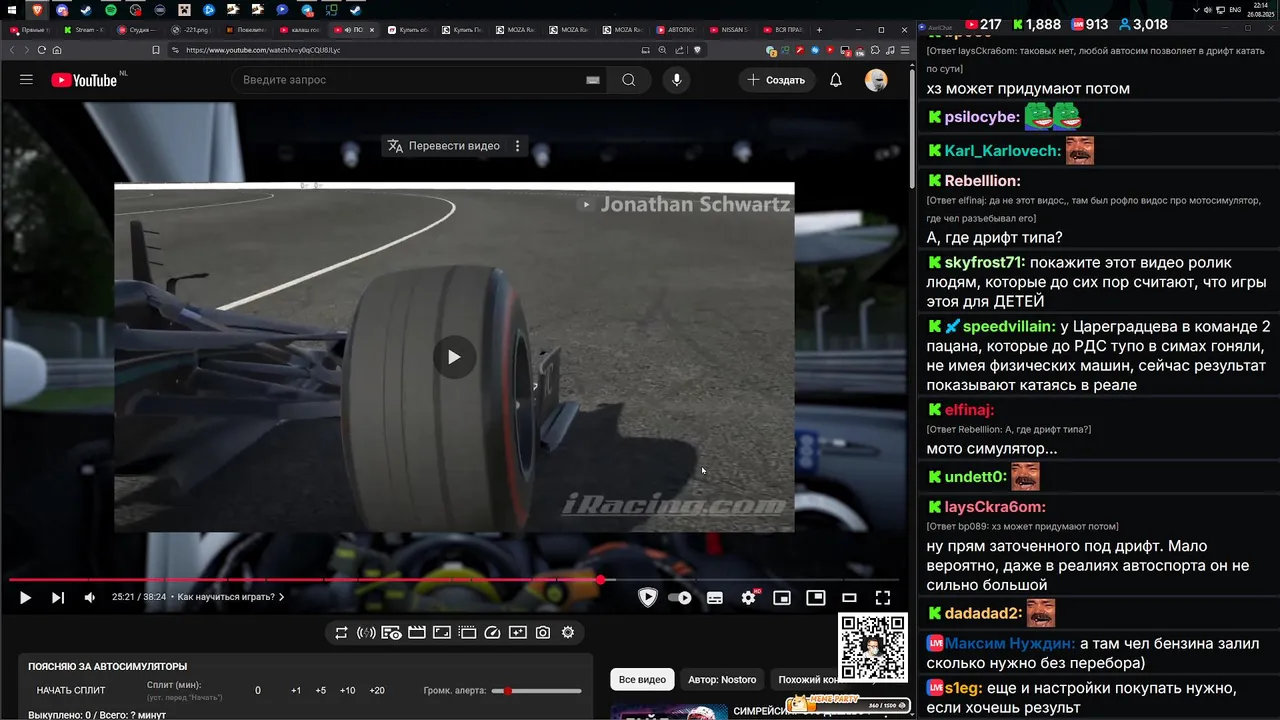
Task: Add +5 minutes to split
Action: click(x=321, y=691)
